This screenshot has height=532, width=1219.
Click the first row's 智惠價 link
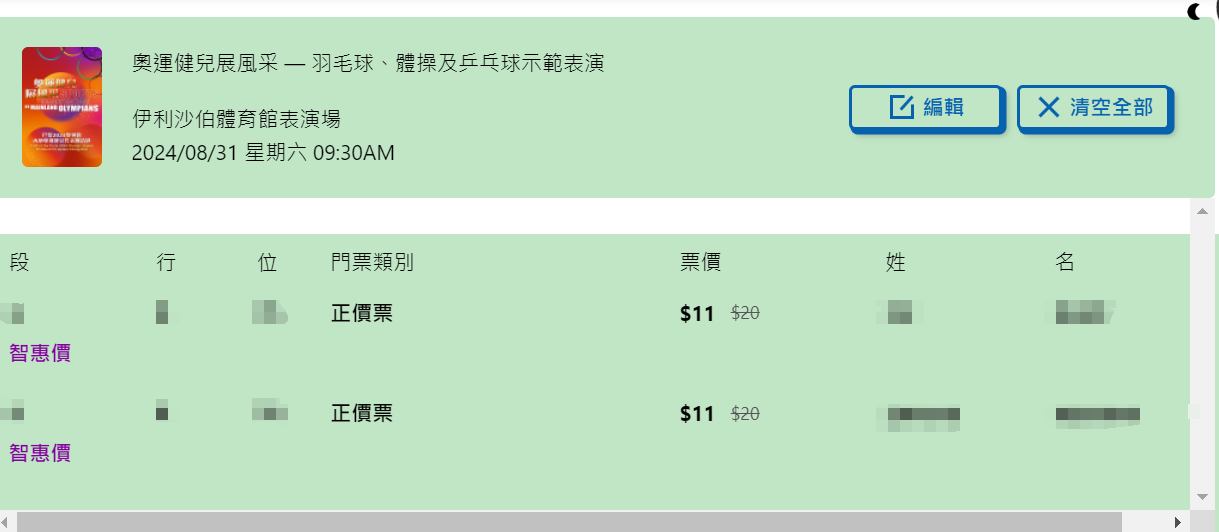coord(40,352)
